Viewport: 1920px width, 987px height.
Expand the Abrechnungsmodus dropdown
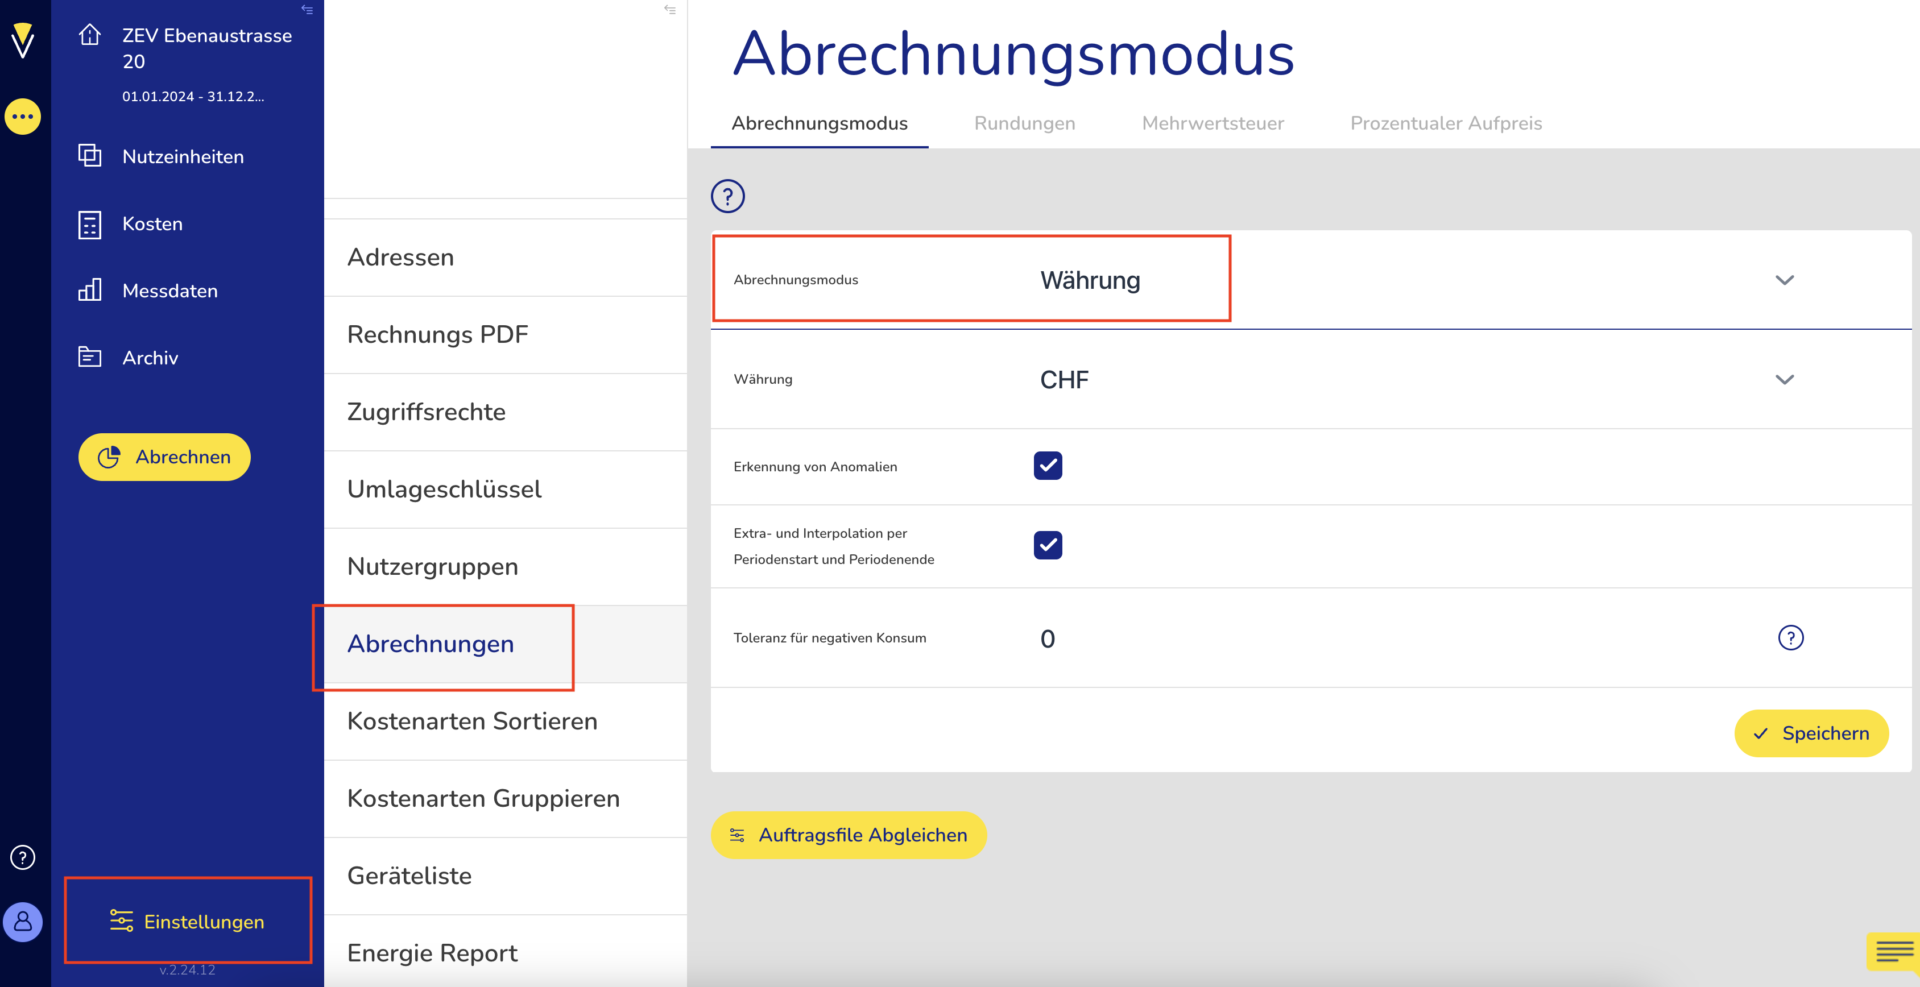[x=1784, y=280]
